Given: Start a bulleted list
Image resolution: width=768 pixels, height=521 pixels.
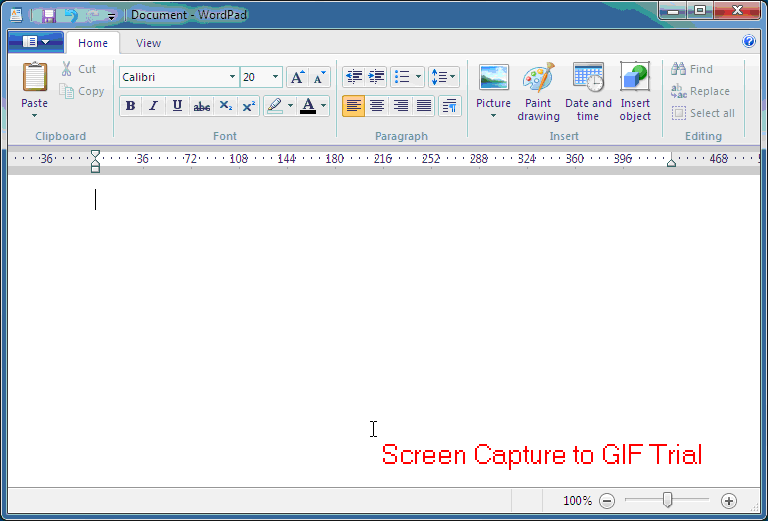Looking at the screenshot, I should pyautogui.click(x=402, y=77).
